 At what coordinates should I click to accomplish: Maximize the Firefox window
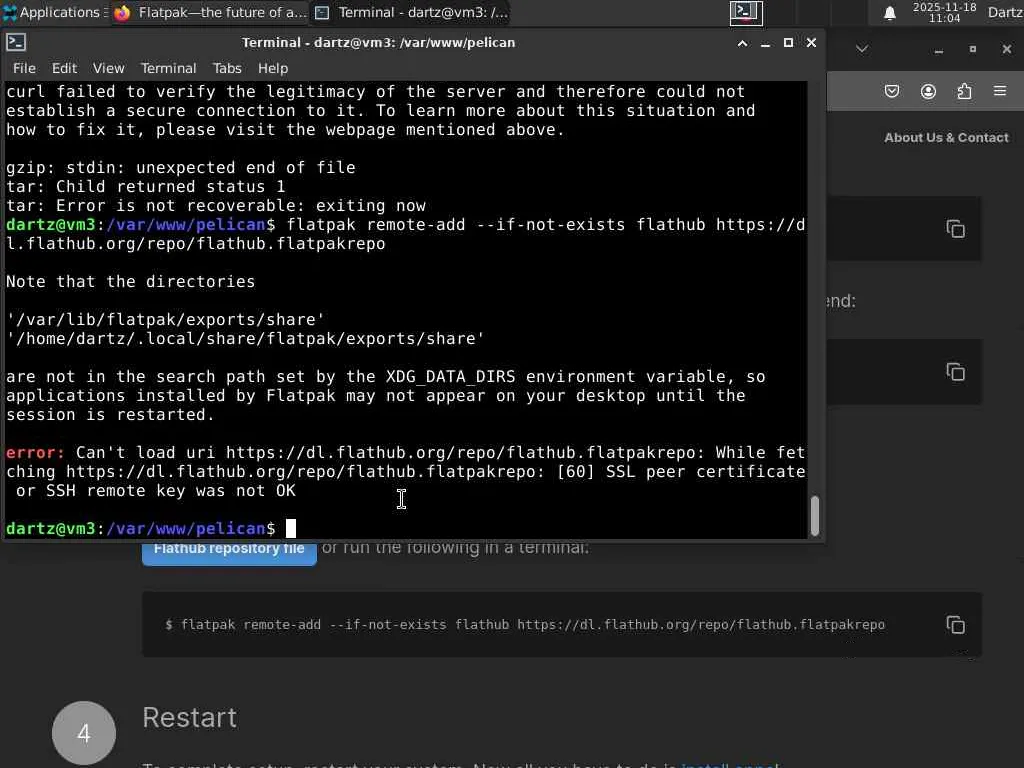tap(972, 49)
